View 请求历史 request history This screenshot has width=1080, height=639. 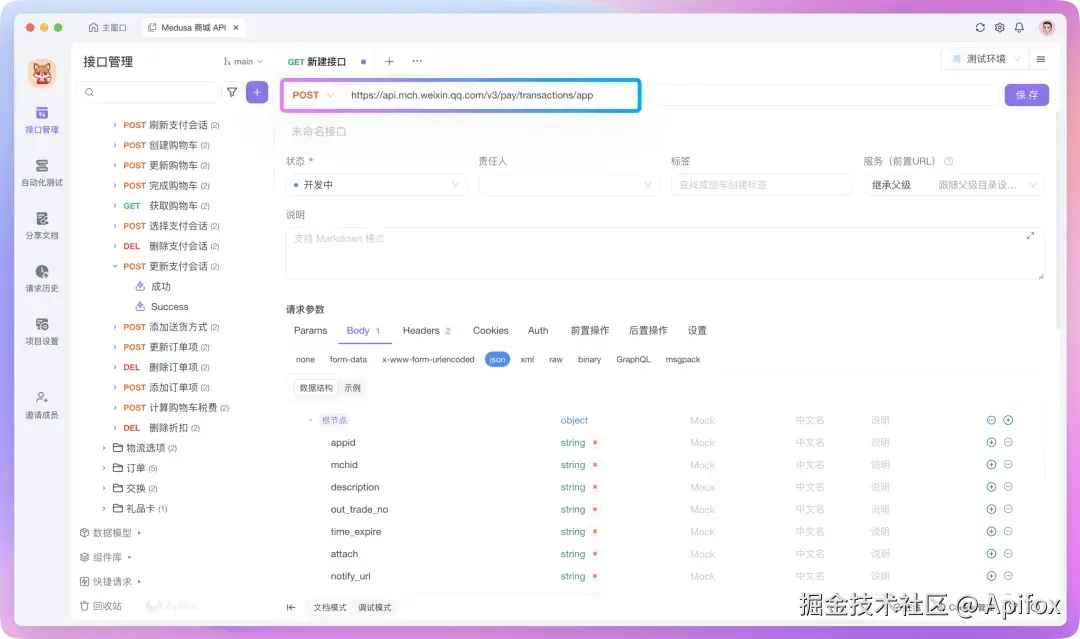point(41,277)
